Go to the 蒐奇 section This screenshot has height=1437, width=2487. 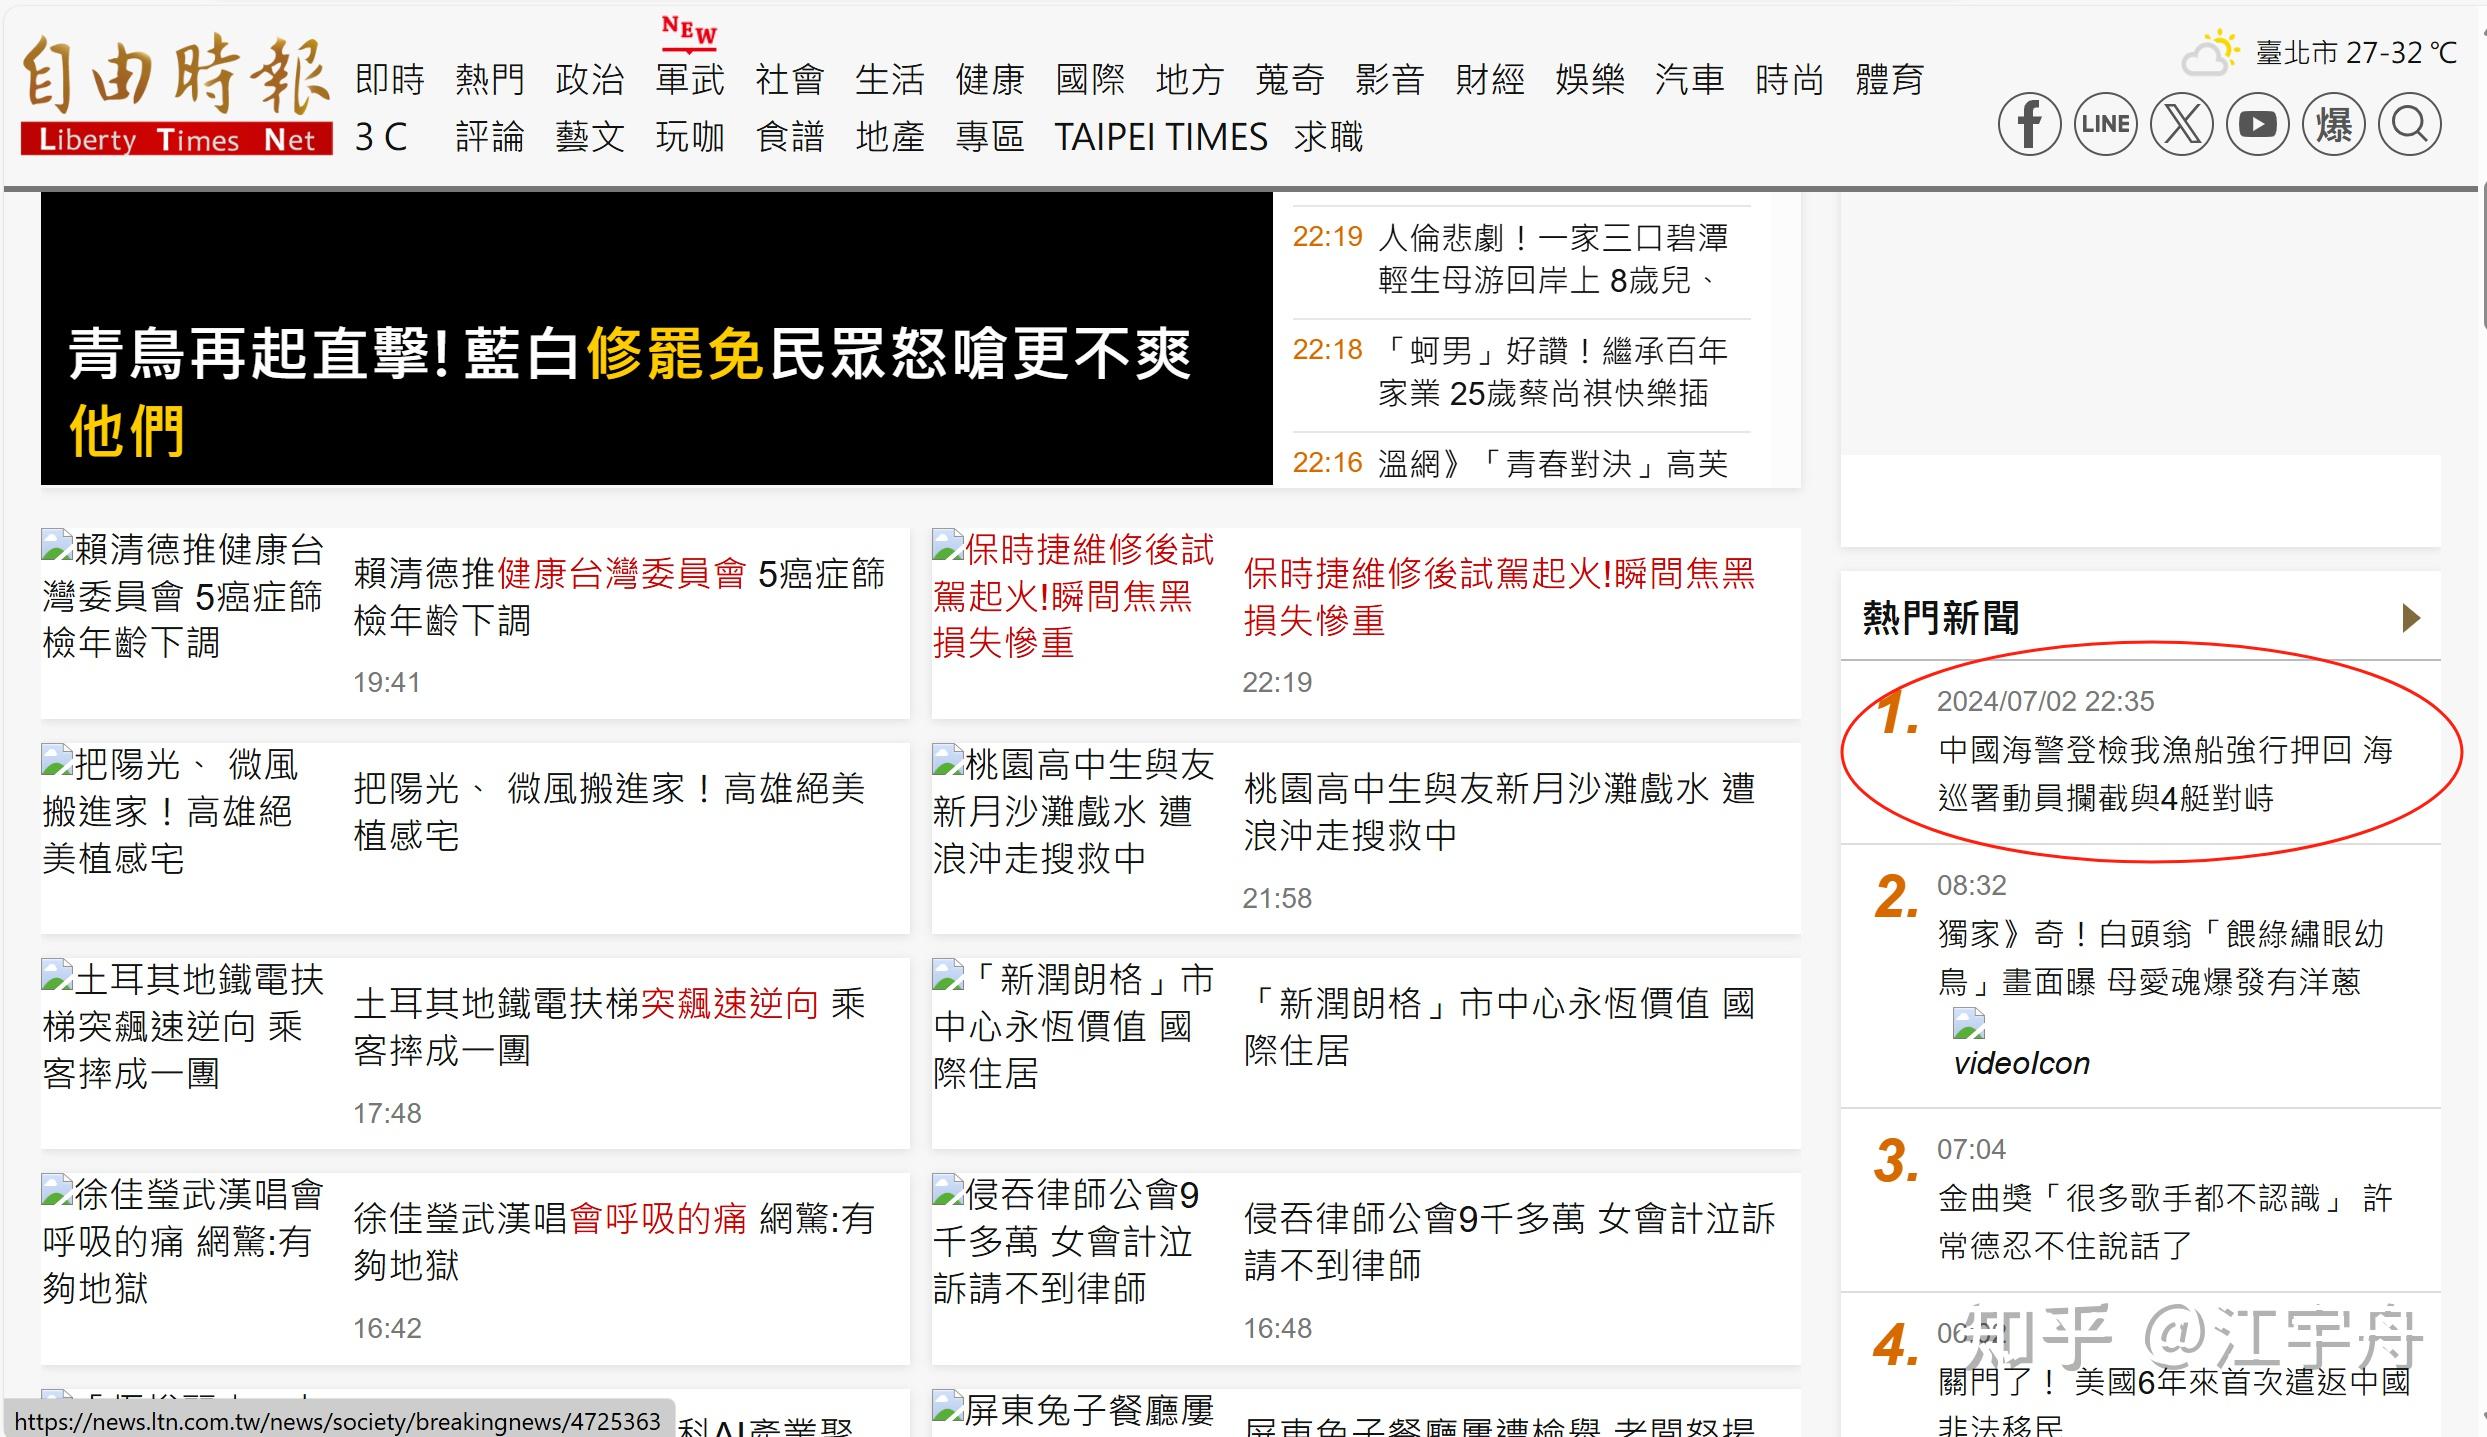pyautogui.click(x=1290, y=80)
